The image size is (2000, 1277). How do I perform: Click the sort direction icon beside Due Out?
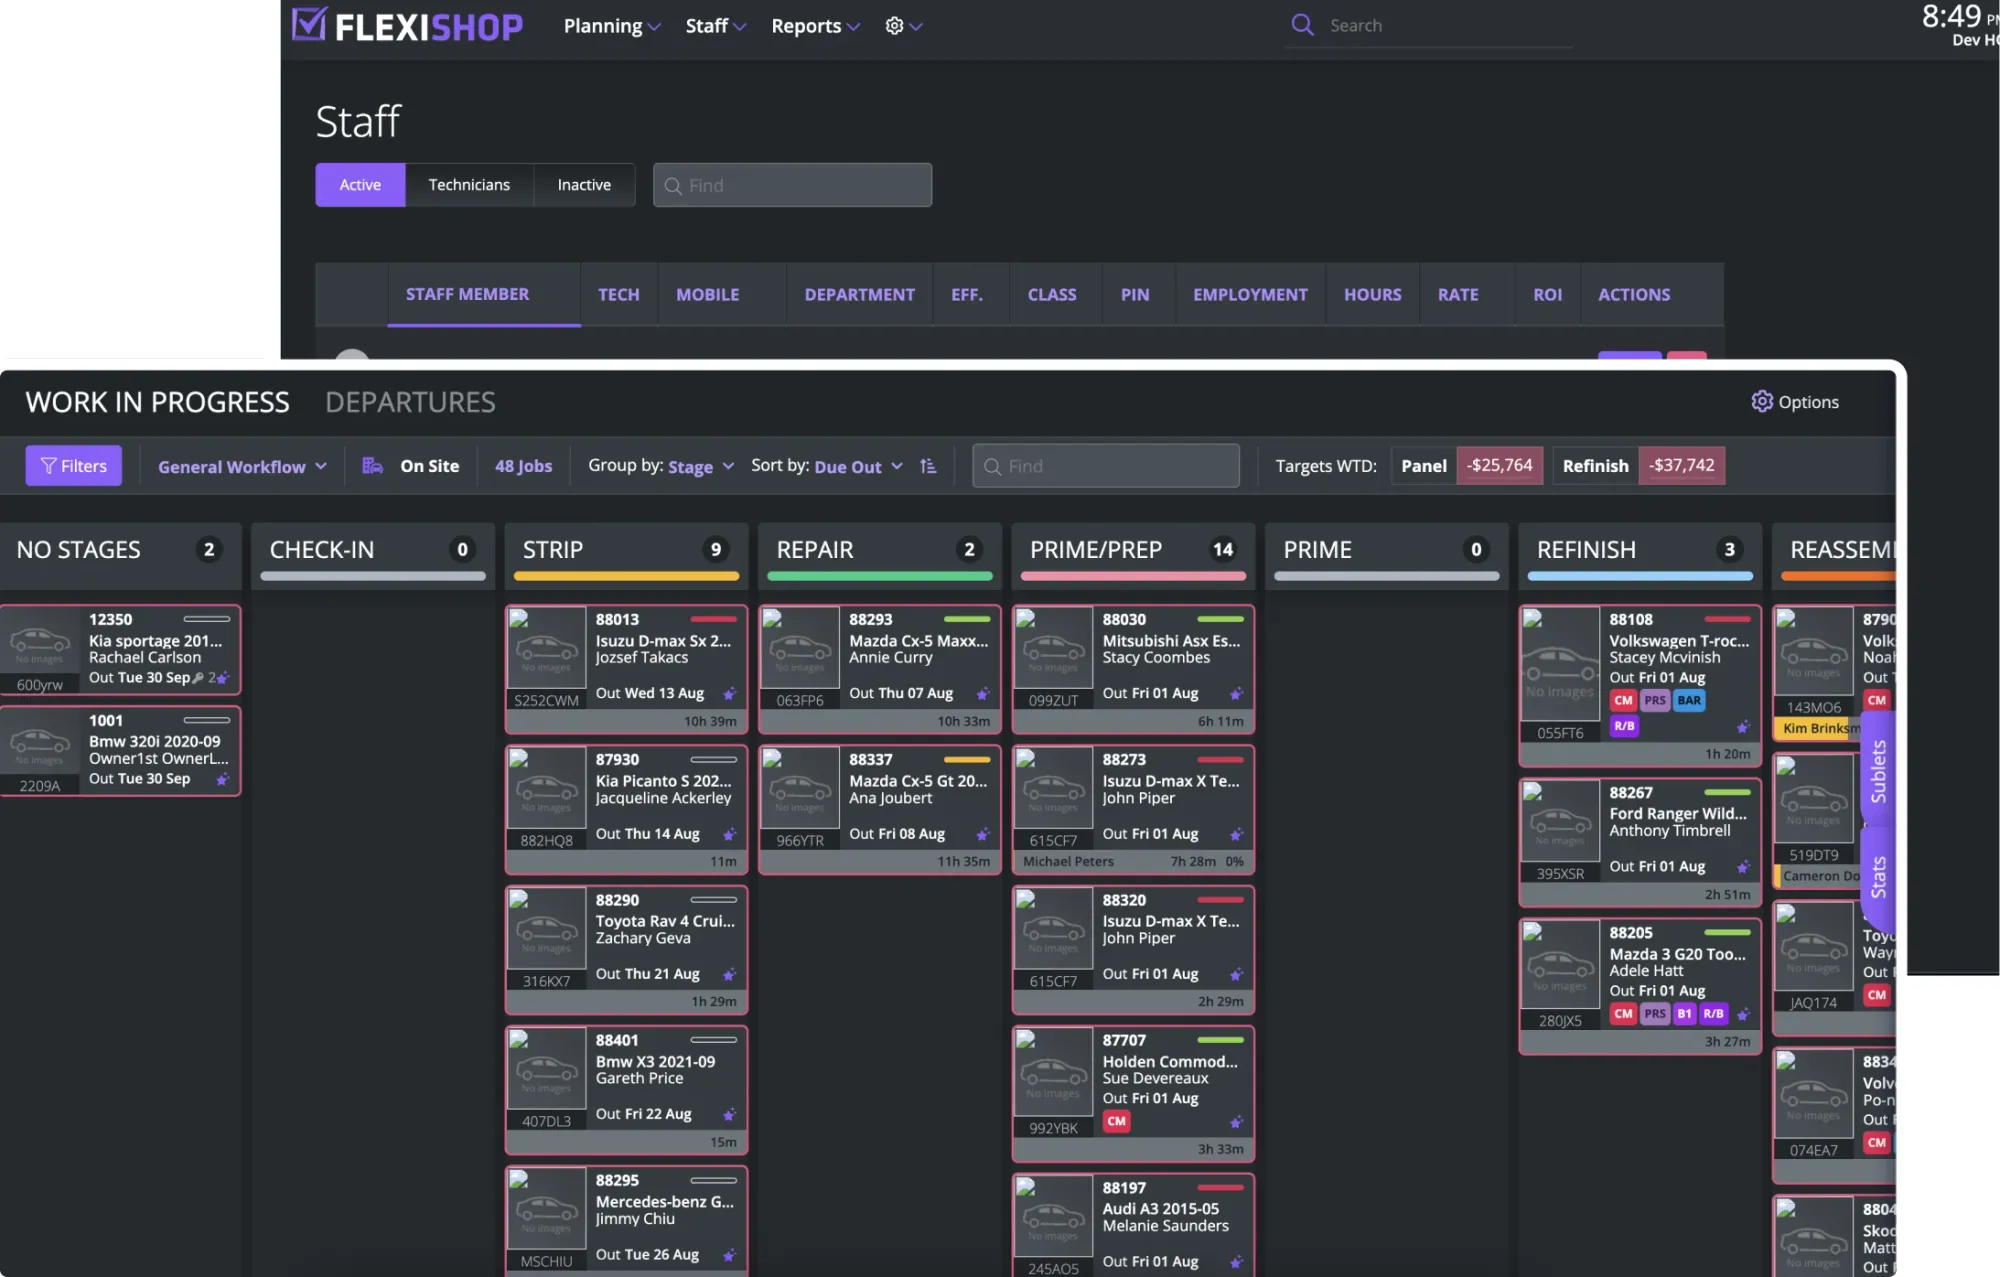pyautogui.click(x=928, y=466)
